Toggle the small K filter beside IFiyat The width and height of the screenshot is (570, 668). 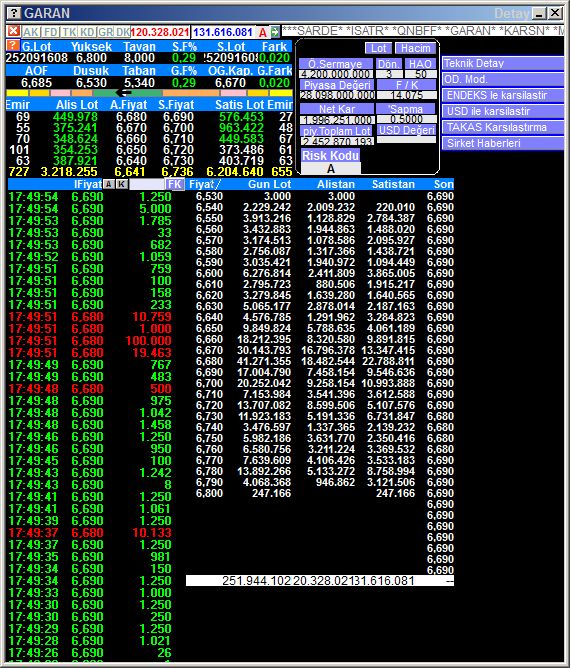122,184
